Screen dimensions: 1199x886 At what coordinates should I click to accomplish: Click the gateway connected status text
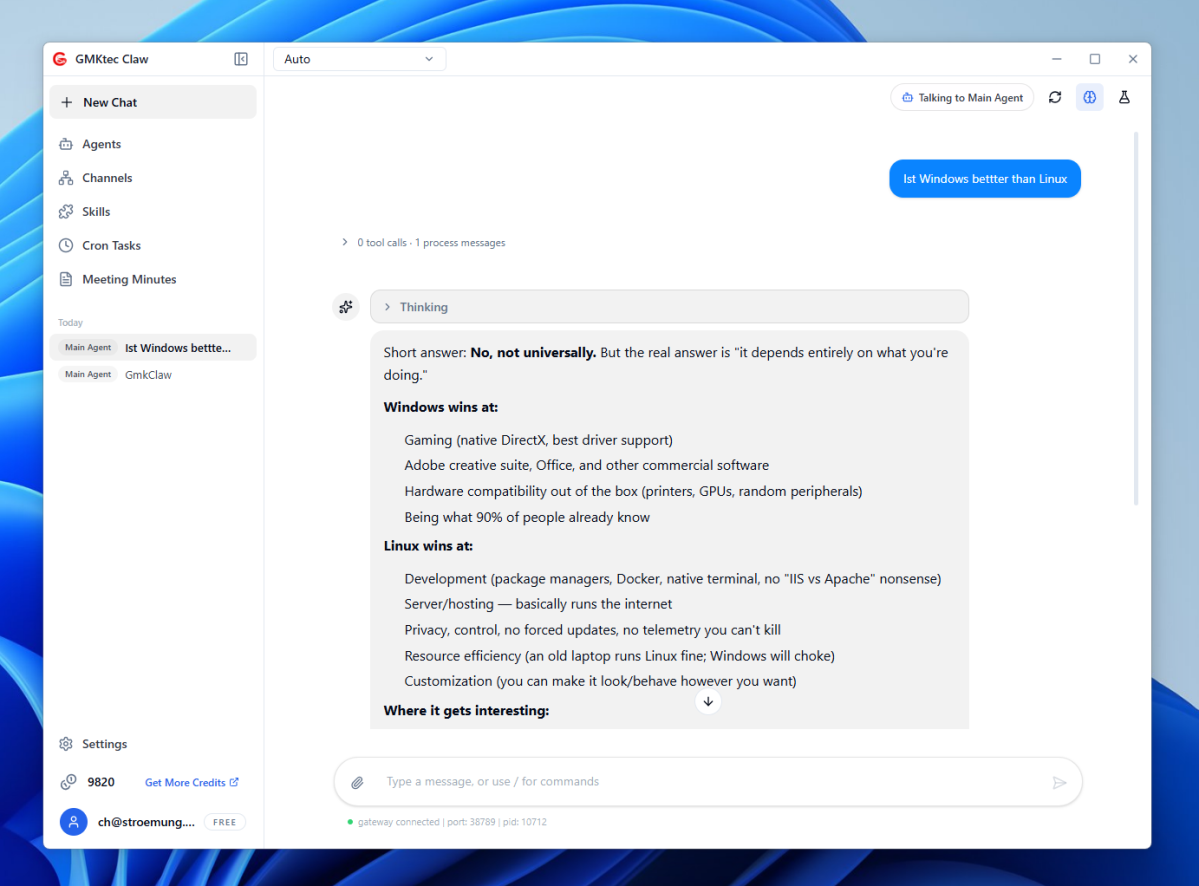point(452,822)
